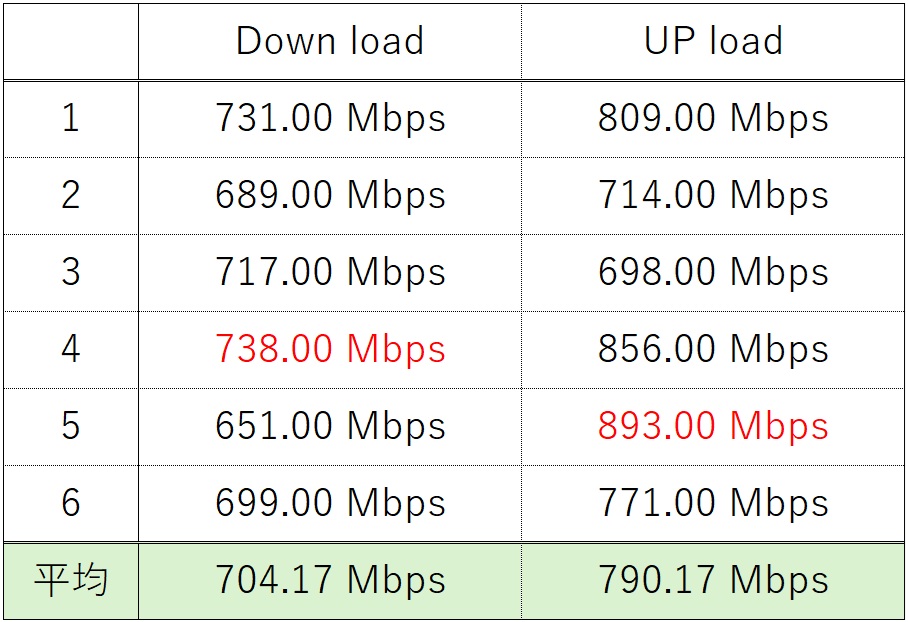Click the average 790.17 Mbps cell
The height and width of the screenshot is (622, 908).
pos(713,580)
